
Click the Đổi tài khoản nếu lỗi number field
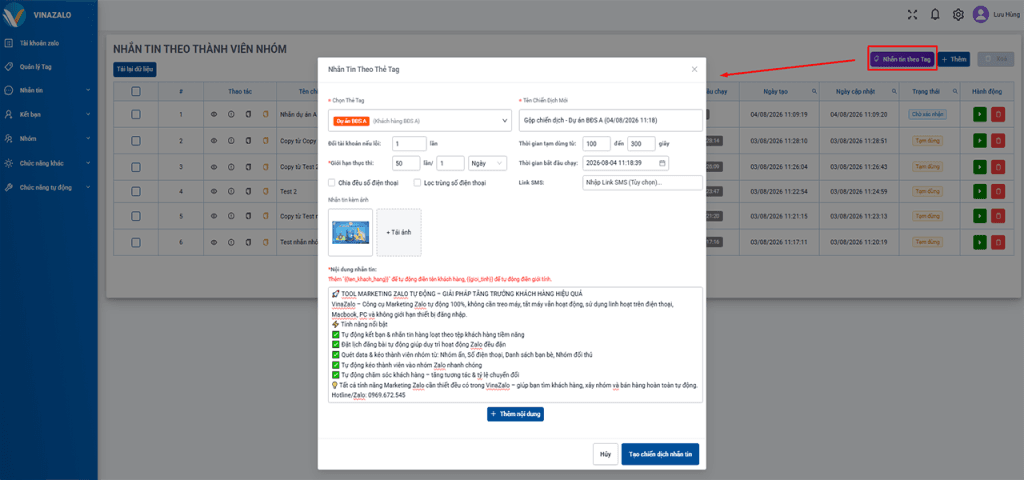tap(409, 143)
